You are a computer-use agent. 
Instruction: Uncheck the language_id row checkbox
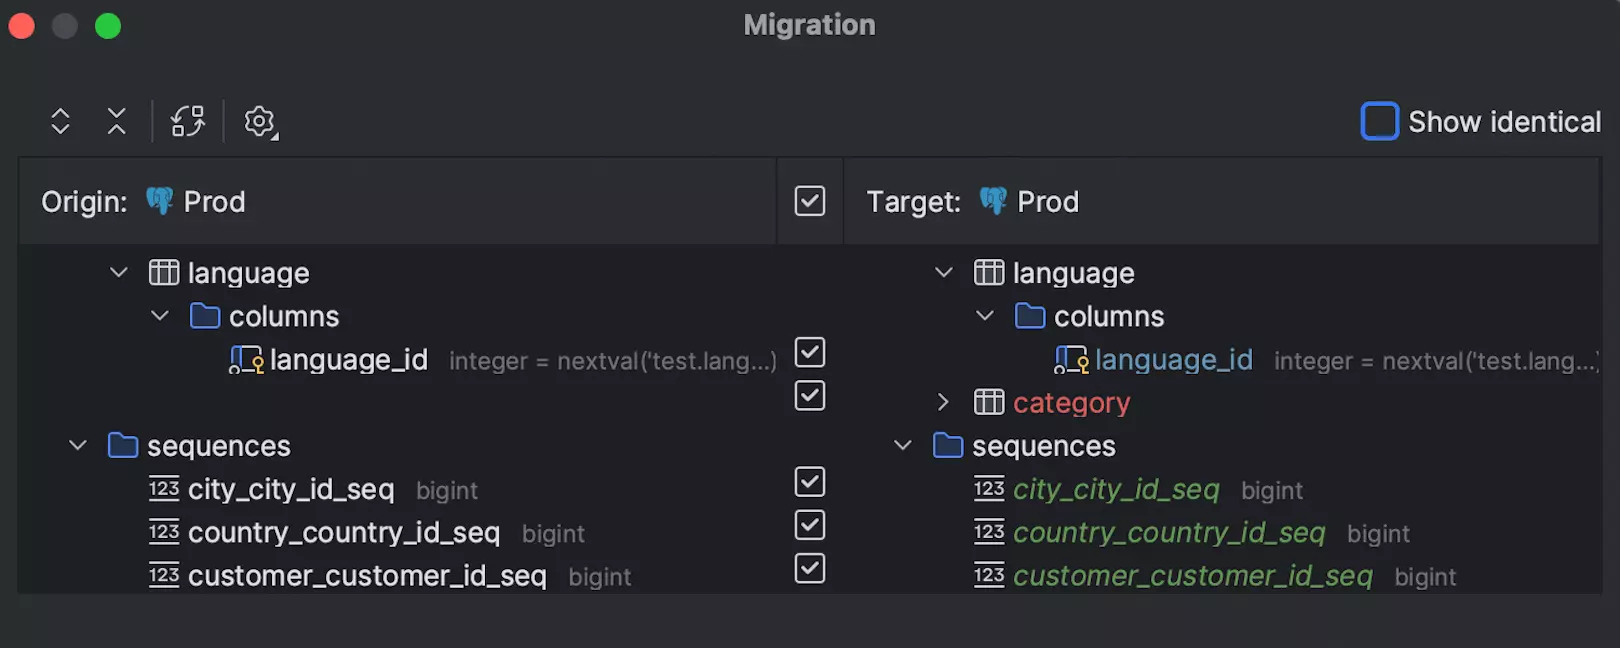coord(810,352)
